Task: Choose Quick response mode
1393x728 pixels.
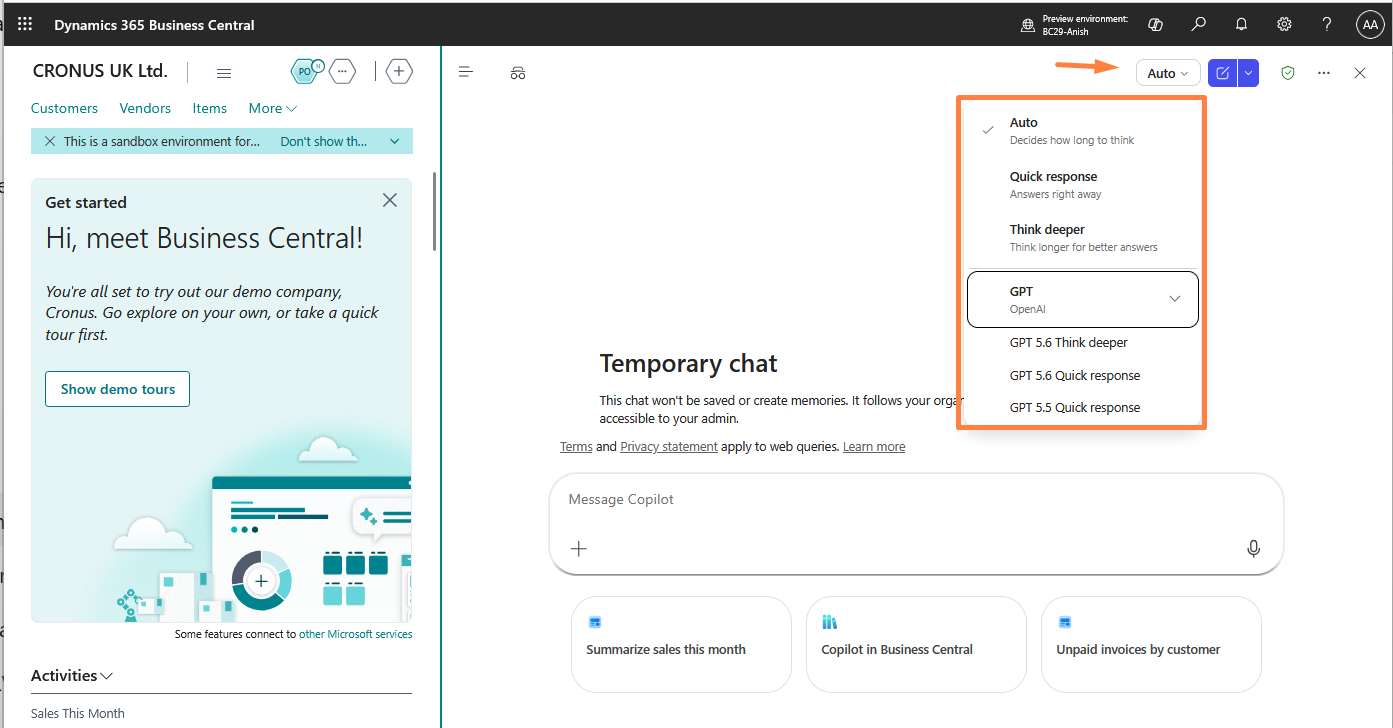Action: coord(1083,184)
